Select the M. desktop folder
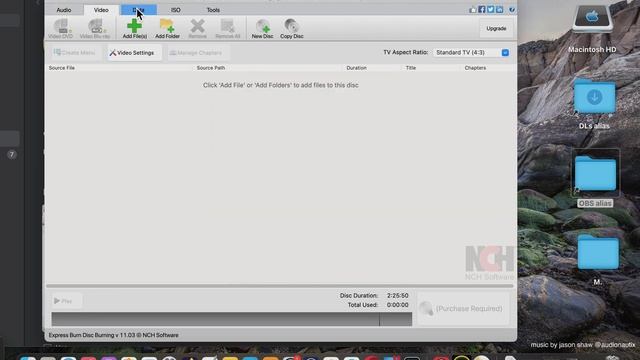This screenshot has height=360, width=640. coord(598,259)
